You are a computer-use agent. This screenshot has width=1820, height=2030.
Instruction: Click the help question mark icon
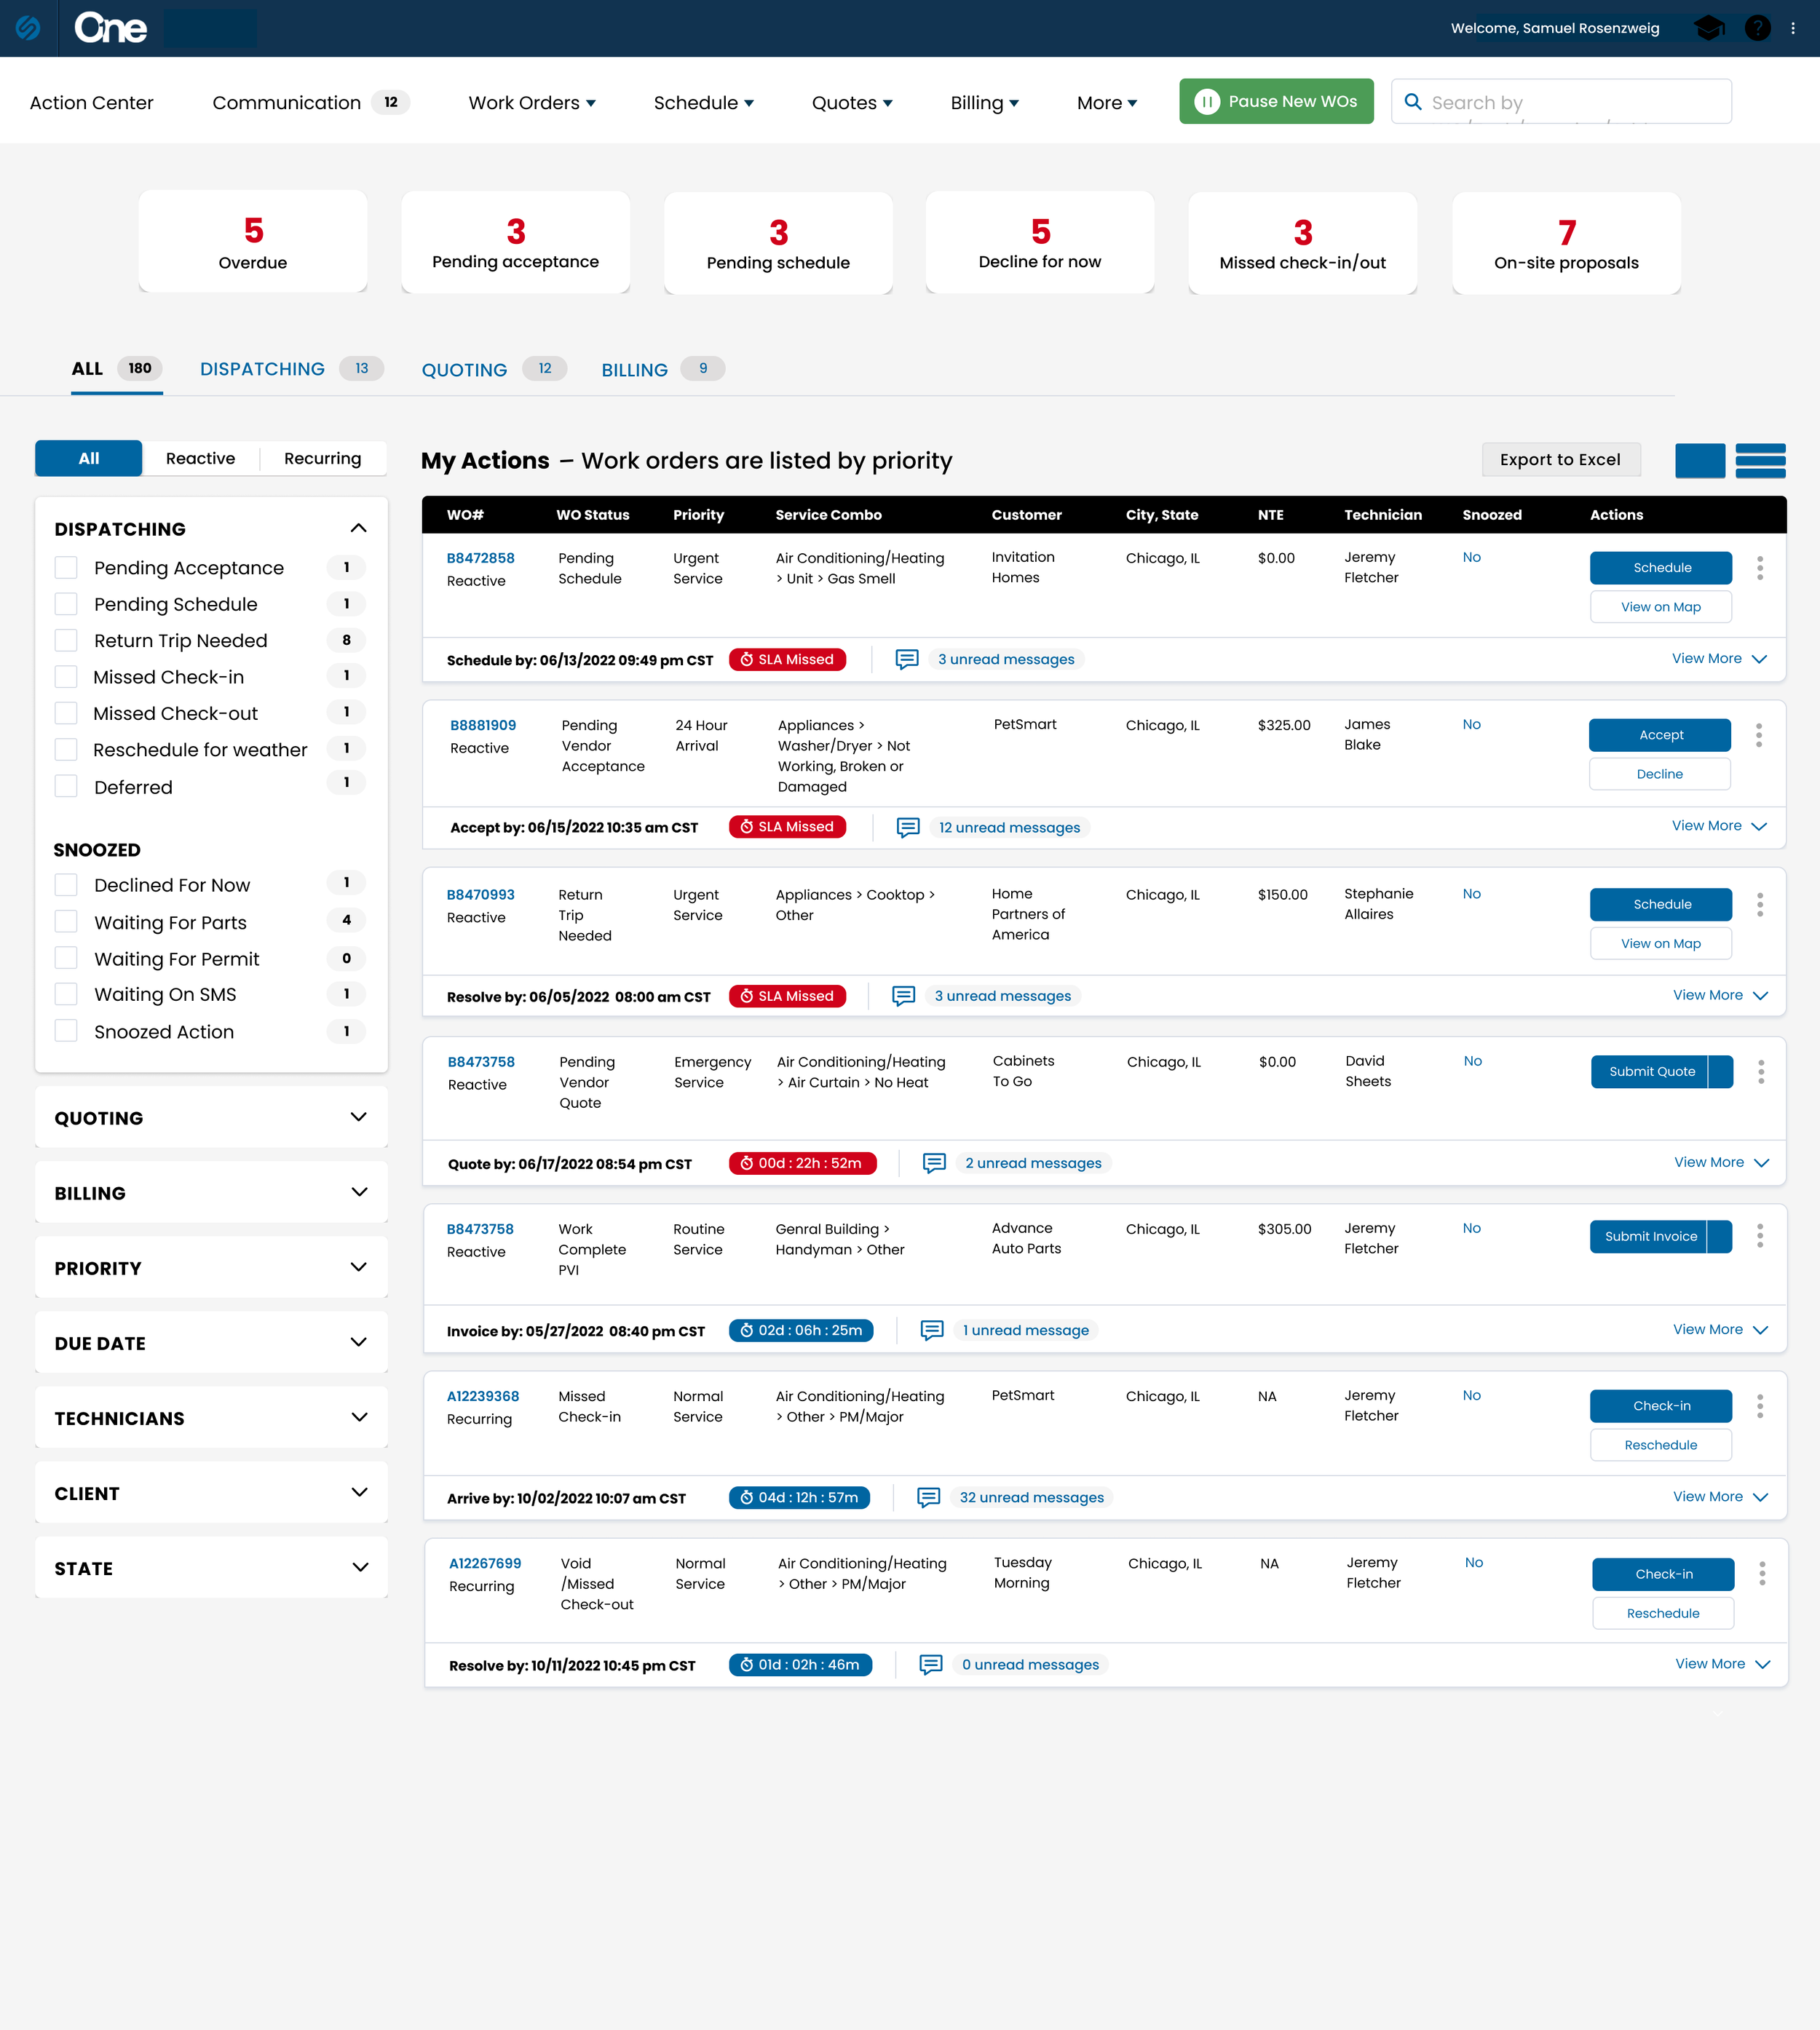pos(1757,28)
